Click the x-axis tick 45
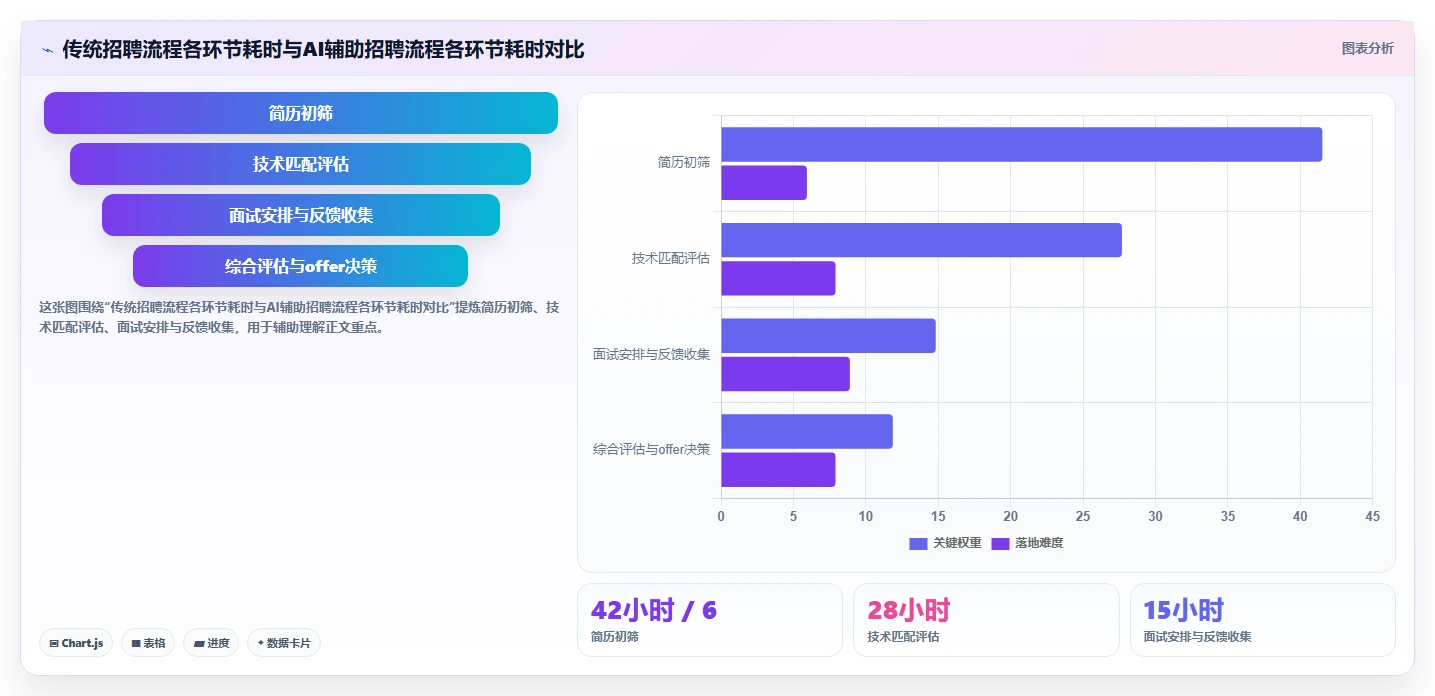Viewport: 1435px width, 696px height. coord(1372,516)
